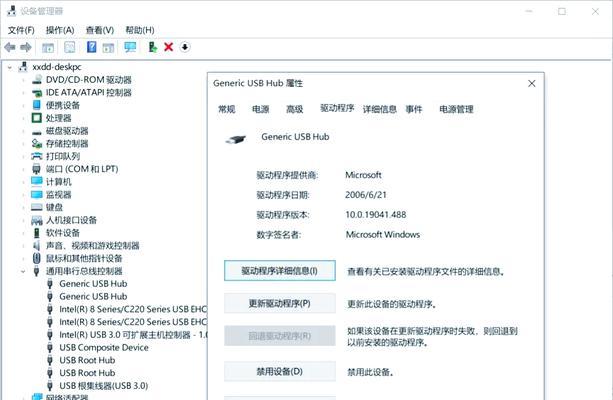Collapse the 通用串行总线控制器 branch
The width and height of the screenshot is (613, 400).
pos(23,271)
